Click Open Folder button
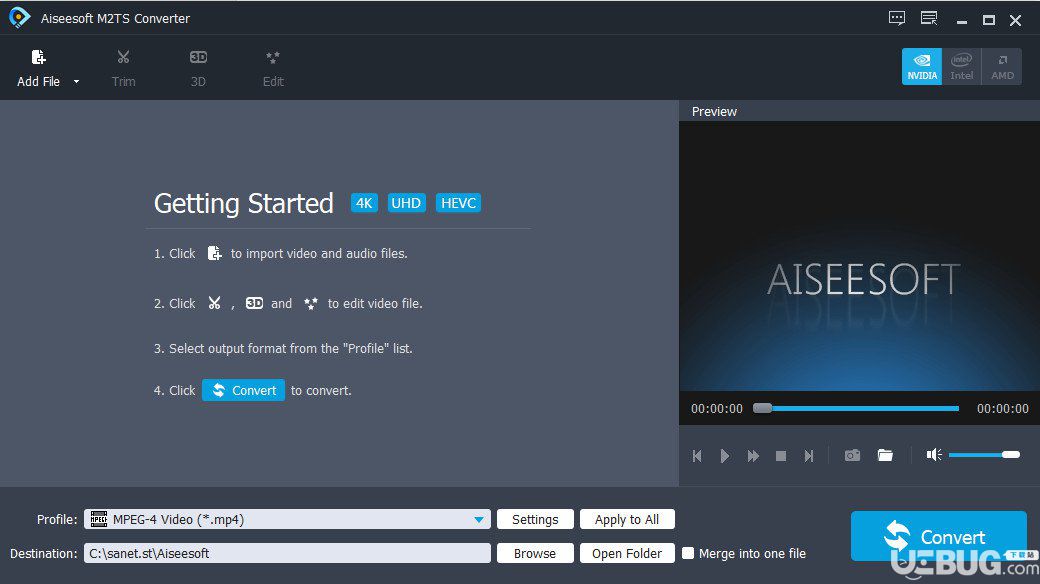The height and width of the screenshot is (584, 1040). [627, 553]
